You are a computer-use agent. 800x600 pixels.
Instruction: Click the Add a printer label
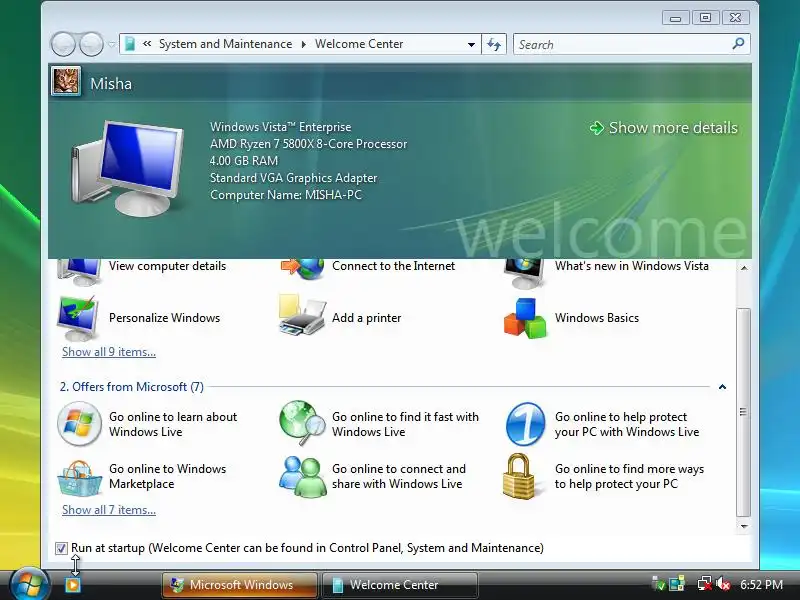pyautogui.click(x=366, y=318)
